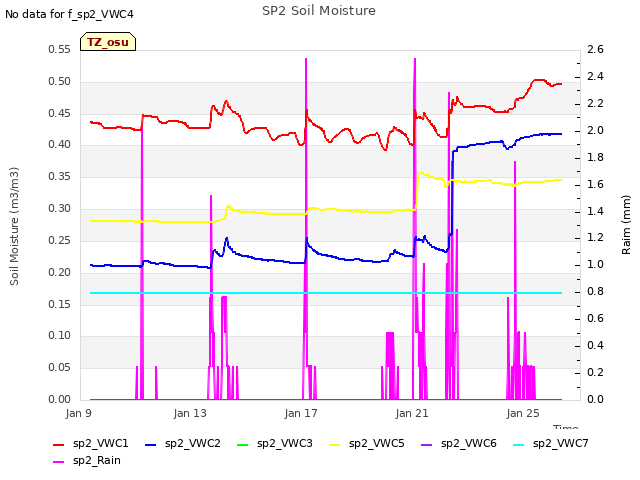Click the sp2_VWC7 legend entry
This screenshot has height=480, width=640.
(551, 443)
